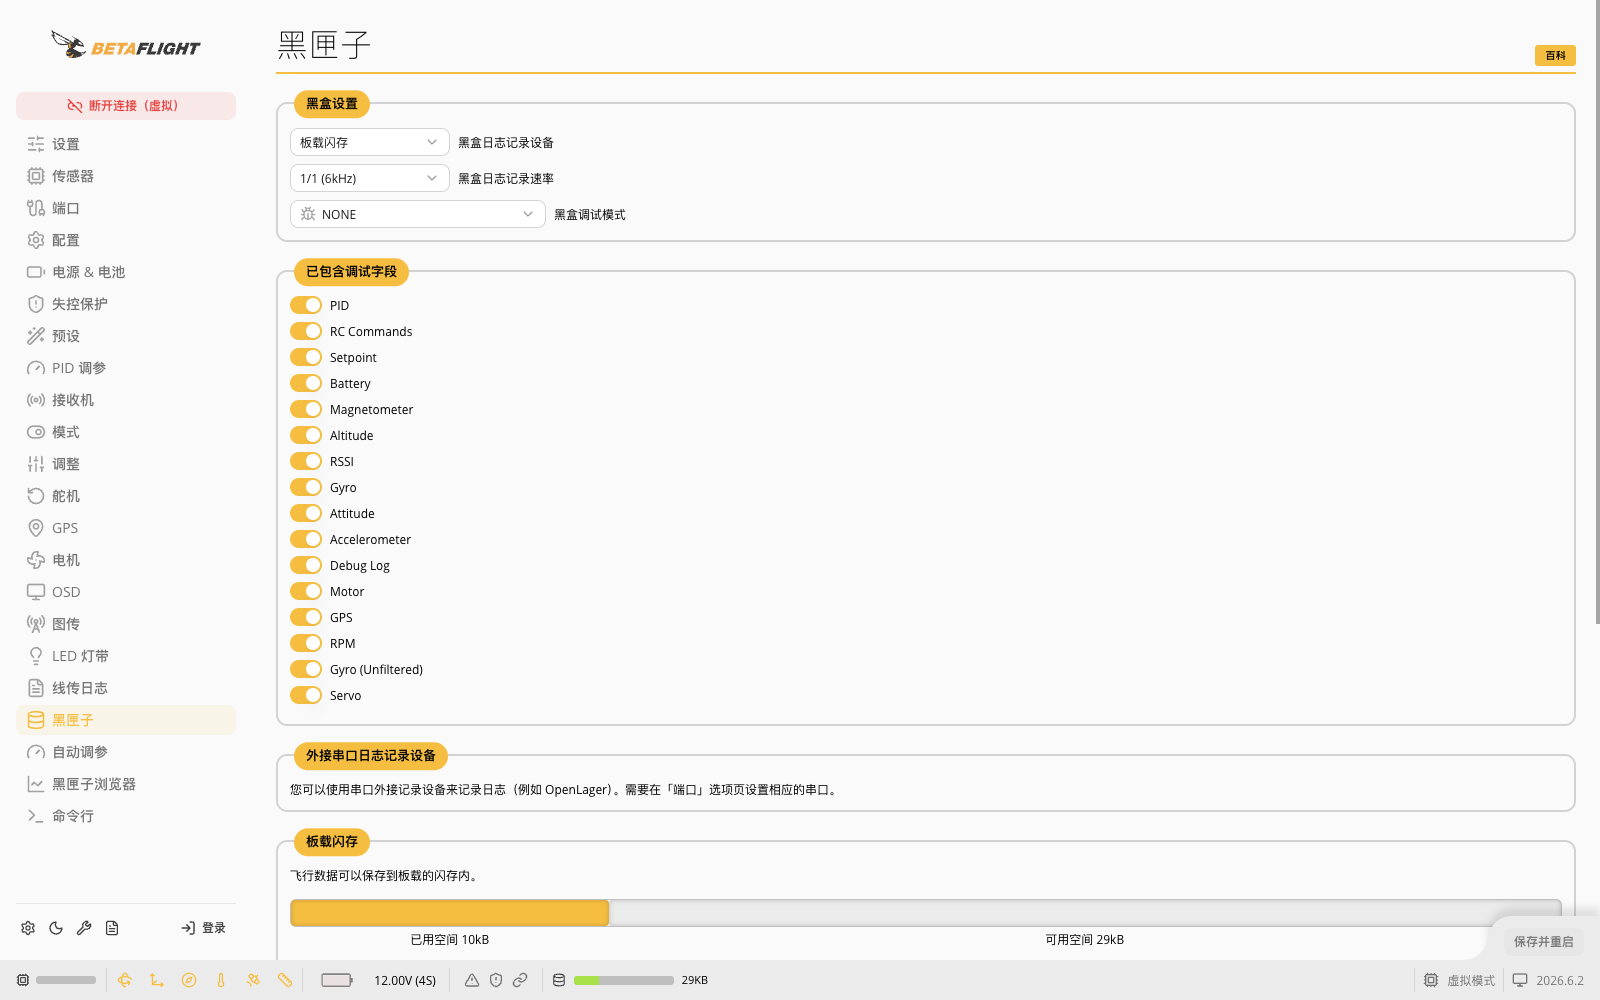Click the gyro sensor status icon
1600x1000 pixels.
[125, 980]
